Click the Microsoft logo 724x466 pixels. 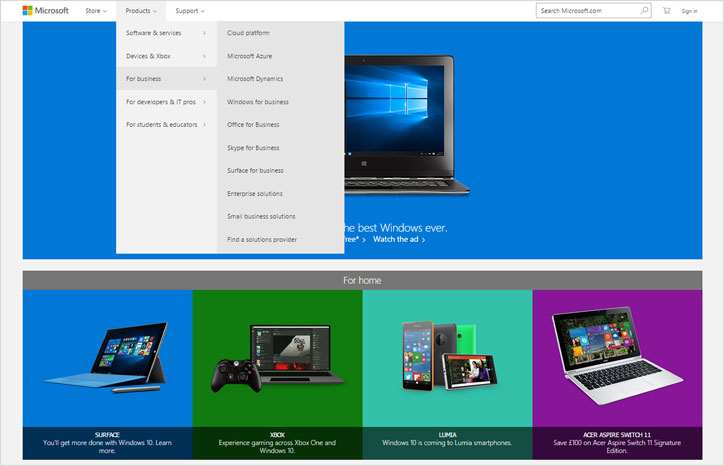click(45, 10)
